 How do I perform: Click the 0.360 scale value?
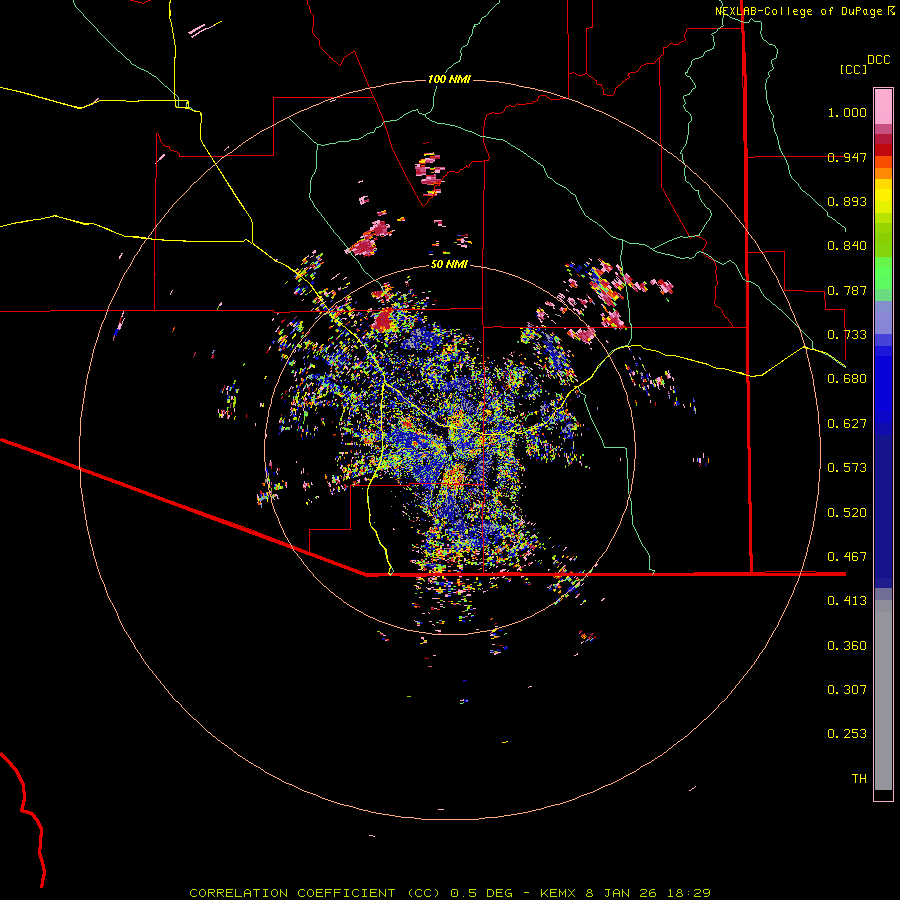(847, 646)
